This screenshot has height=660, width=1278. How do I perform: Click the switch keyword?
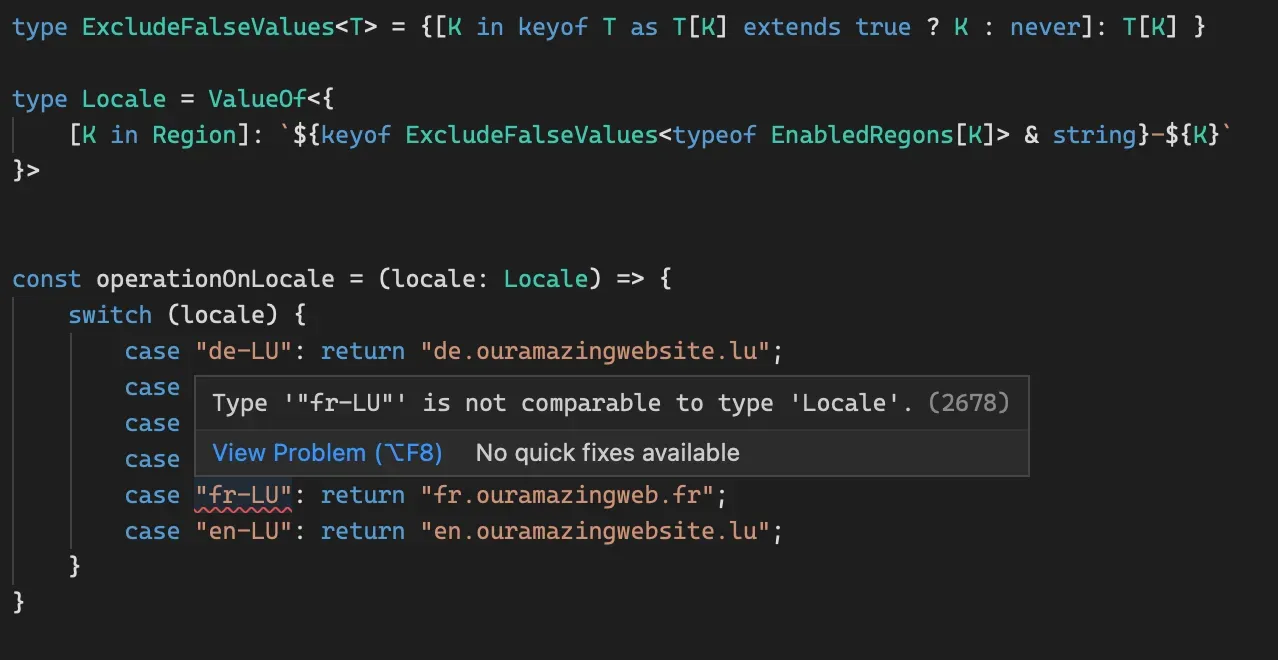click(110, 314)
